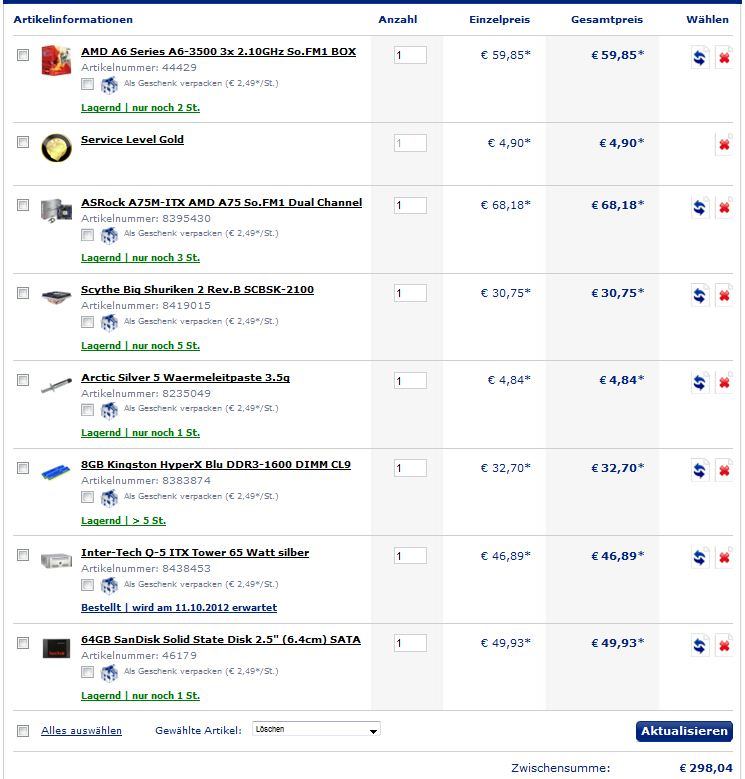The width and height of the screenshot is (745, 779).
Task: Click the refresh arrows icon for Kingston HyperX row
Action: tap(699, 470)
